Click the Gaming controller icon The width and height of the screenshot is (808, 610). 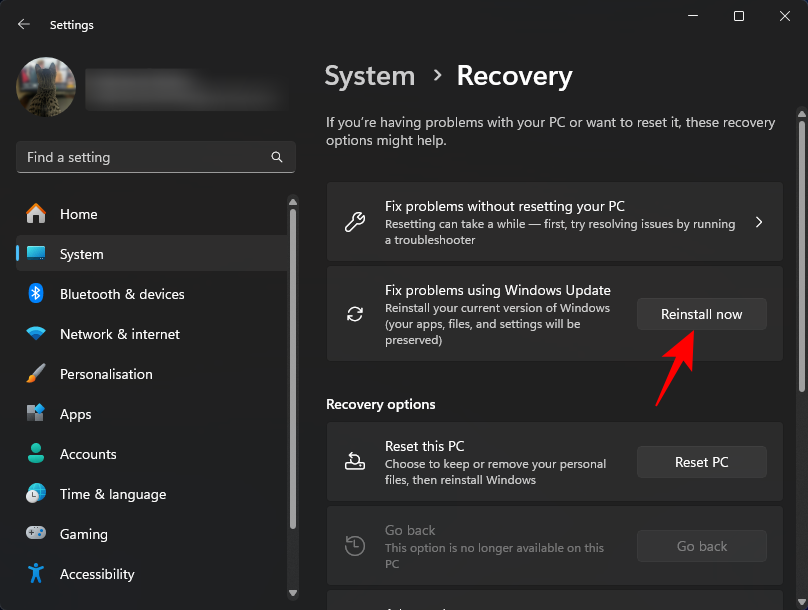[x=36, y=533]
